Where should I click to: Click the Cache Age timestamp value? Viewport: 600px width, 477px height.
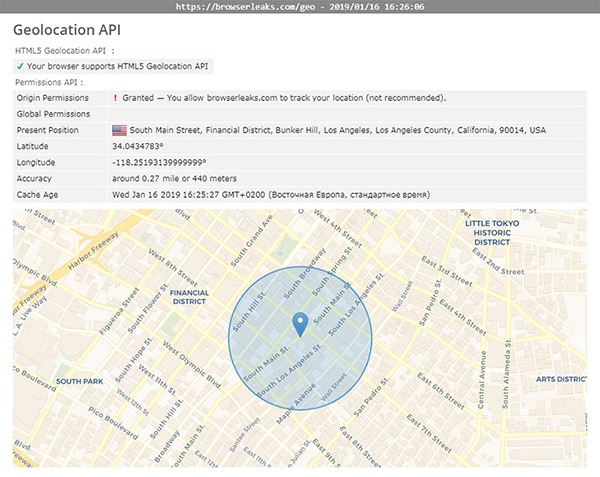[271, 195]
